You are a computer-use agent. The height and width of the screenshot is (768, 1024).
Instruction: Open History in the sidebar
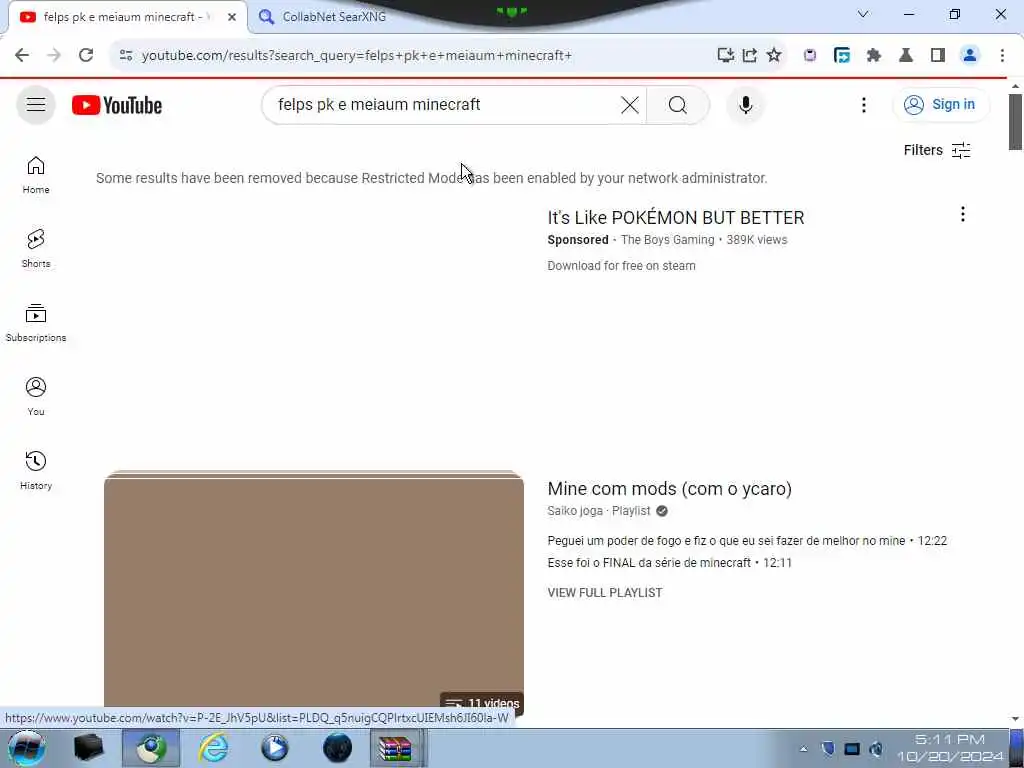click(x=36, y=470)
